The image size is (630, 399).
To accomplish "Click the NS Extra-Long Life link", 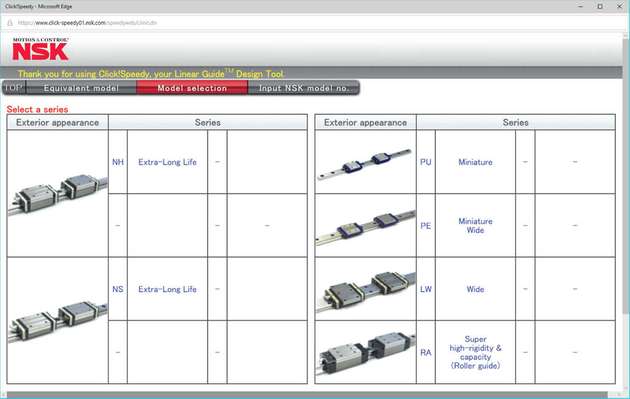I will click(x=167, y=289).
